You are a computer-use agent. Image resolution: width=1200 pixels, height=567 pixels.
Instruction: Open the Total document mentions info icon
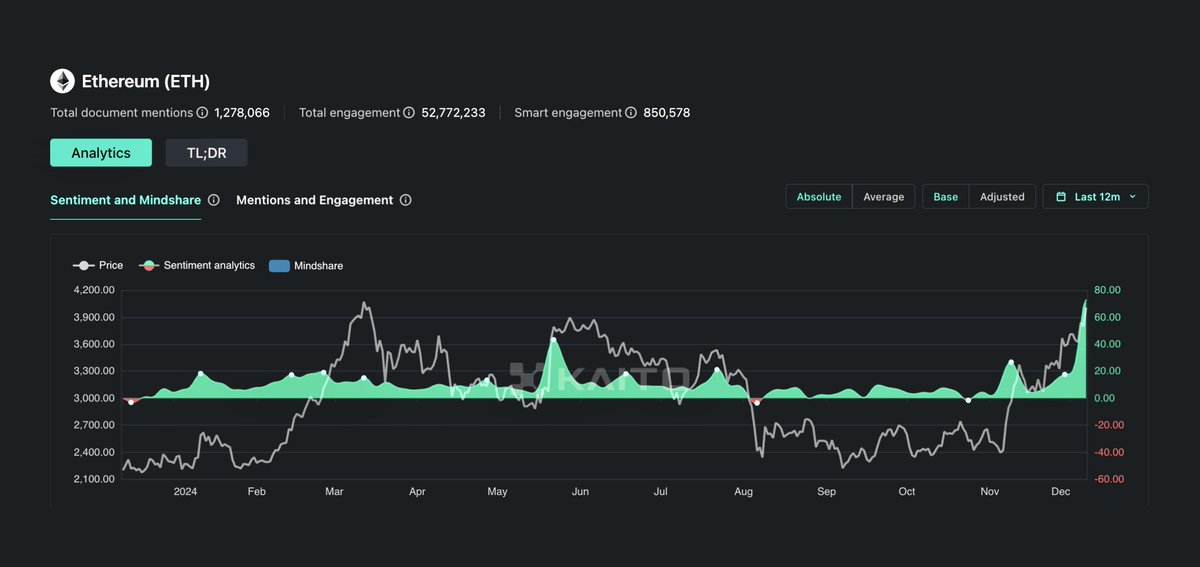(x=202, y=113)
